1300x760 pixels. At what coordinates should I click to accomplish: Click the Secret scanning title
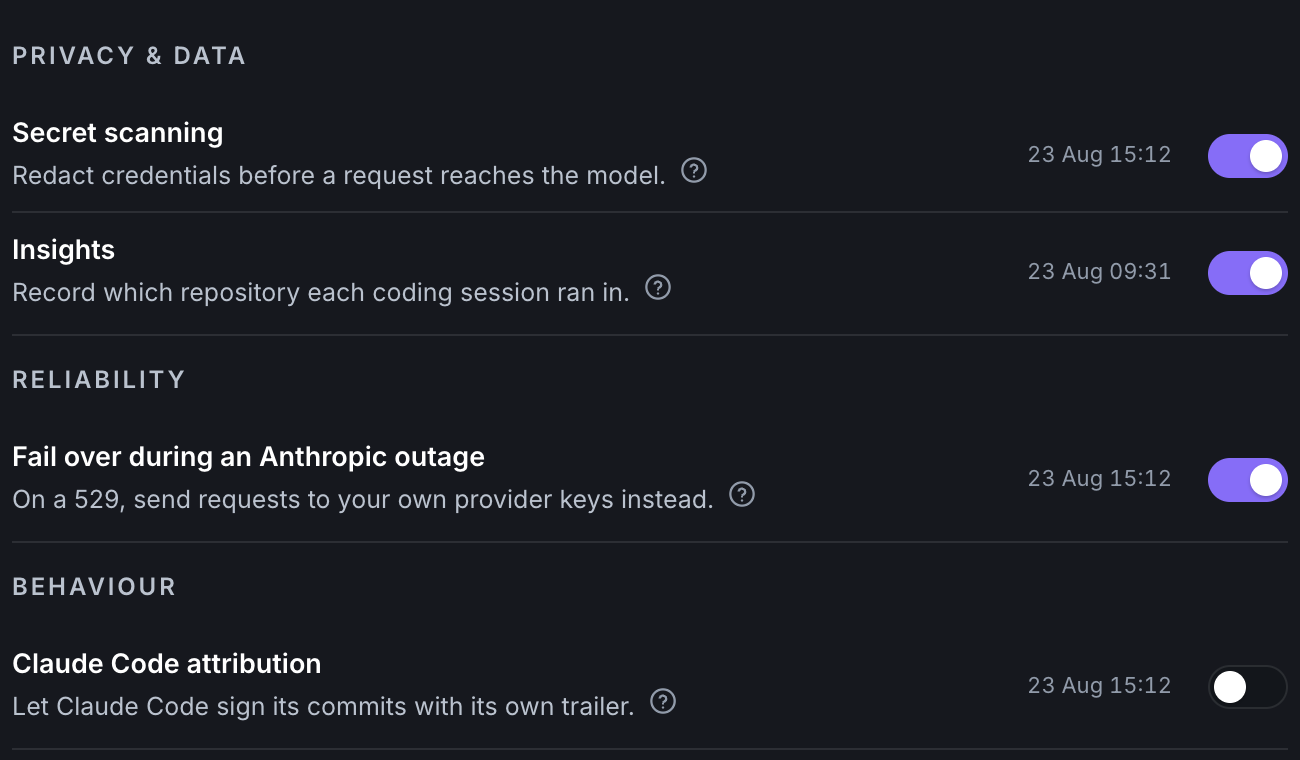[118, 133]
